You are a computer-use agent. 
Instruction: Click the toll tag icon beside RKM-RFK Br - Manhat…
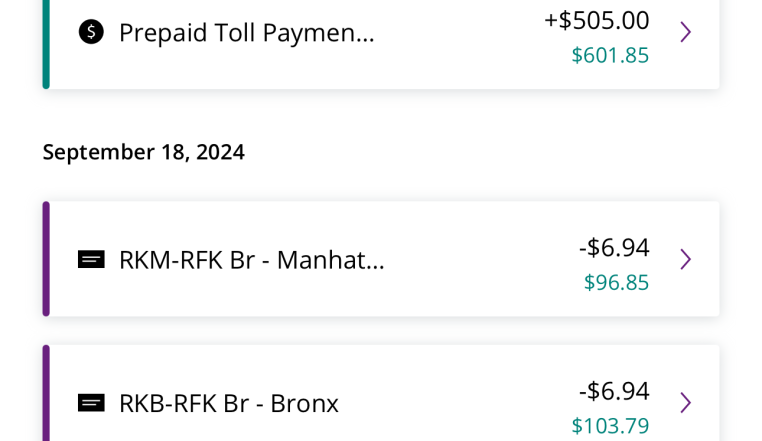pos(91,260)
